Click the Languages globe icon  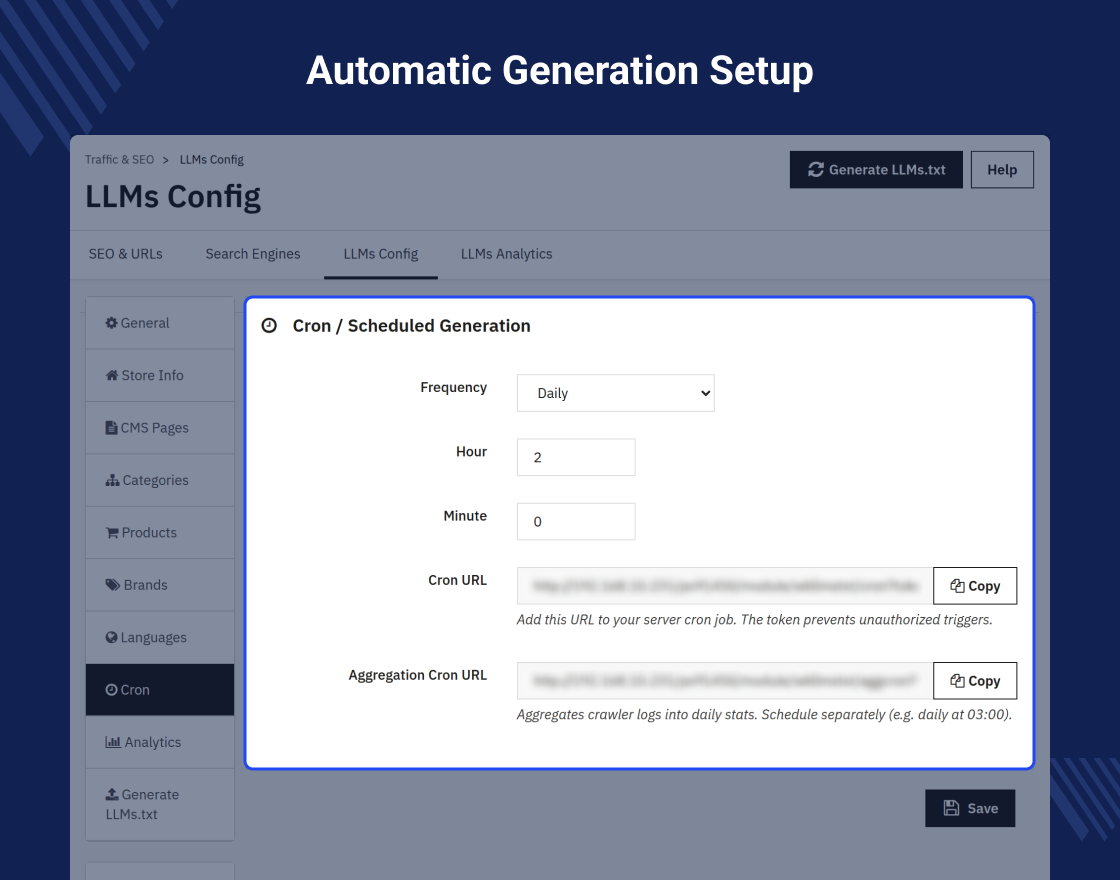point(111,637)
